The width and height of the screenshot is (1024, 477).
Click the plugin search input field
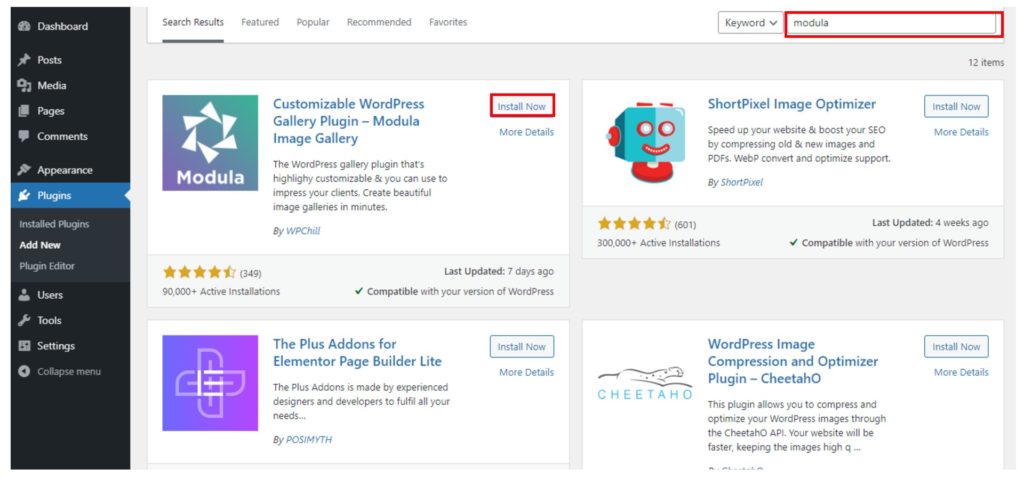tap(891, 23)
